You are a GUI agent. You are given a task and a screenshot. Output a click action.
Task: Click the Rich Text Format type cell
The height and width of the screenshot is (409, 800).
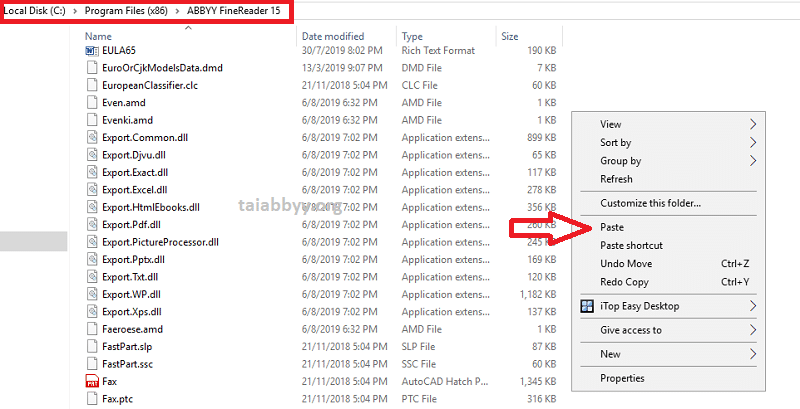[x=438, y=50]
